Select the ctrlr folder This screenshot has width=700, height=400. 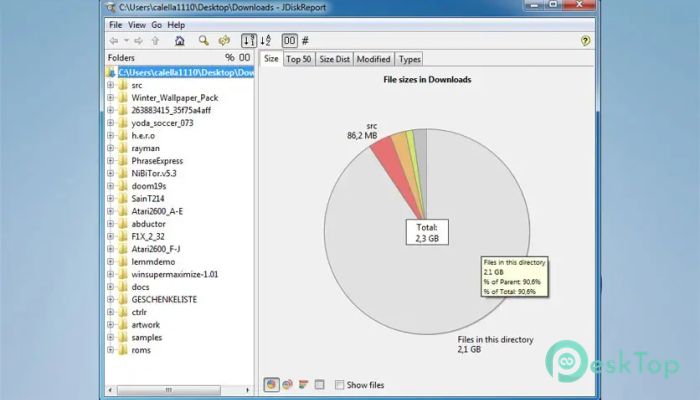click(x=139, y=312)
